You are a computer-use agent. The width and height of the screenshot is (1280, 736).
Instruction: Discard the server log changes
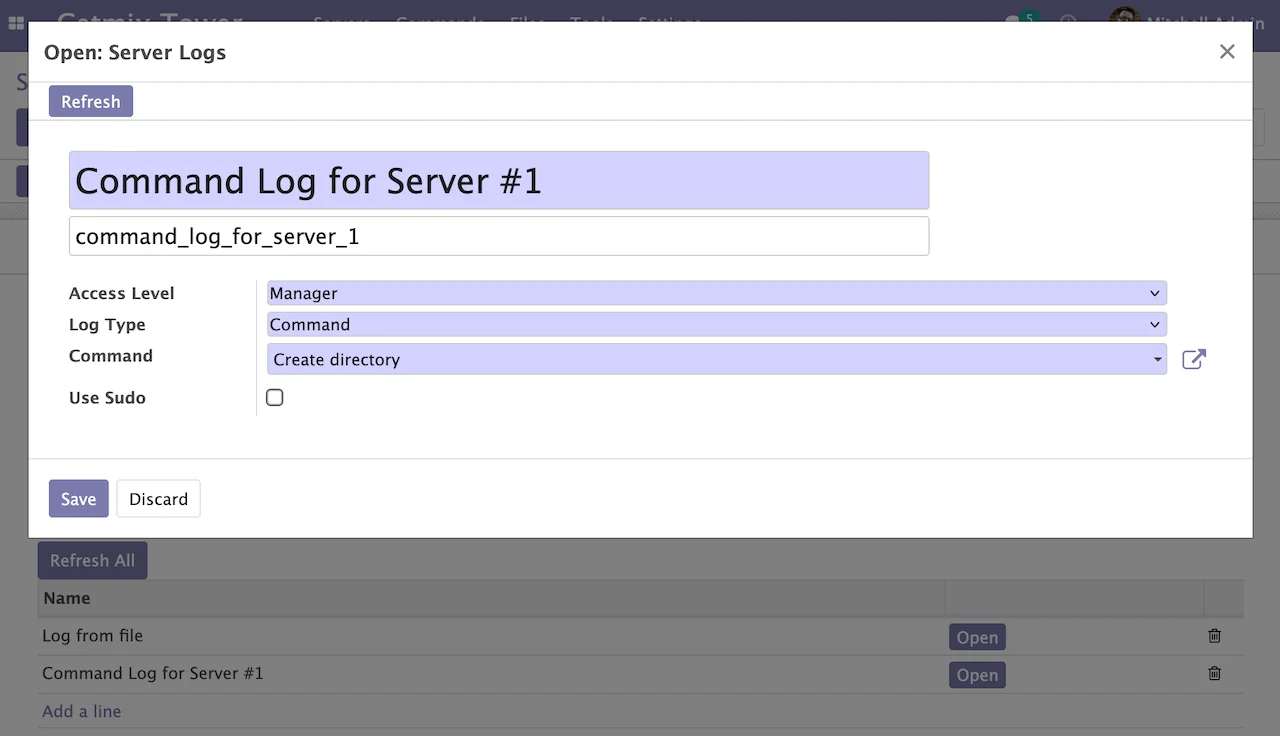158,498
